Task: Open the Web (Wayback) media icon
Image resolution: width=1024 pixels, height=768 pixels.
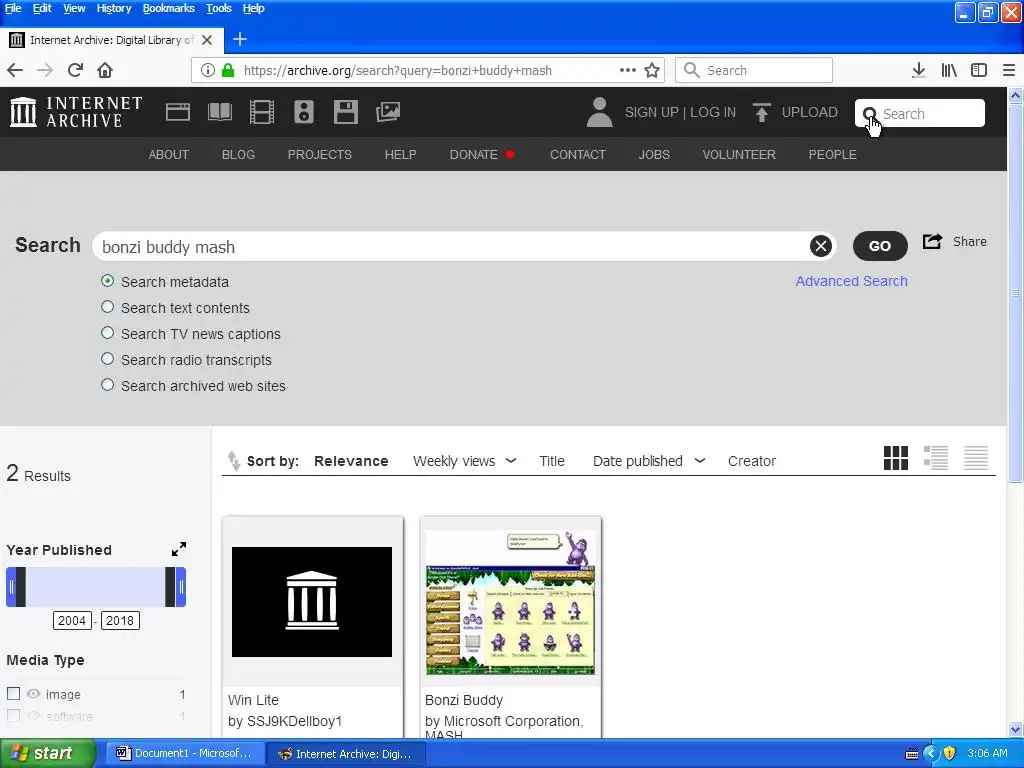Action: (x=178, y=112)
